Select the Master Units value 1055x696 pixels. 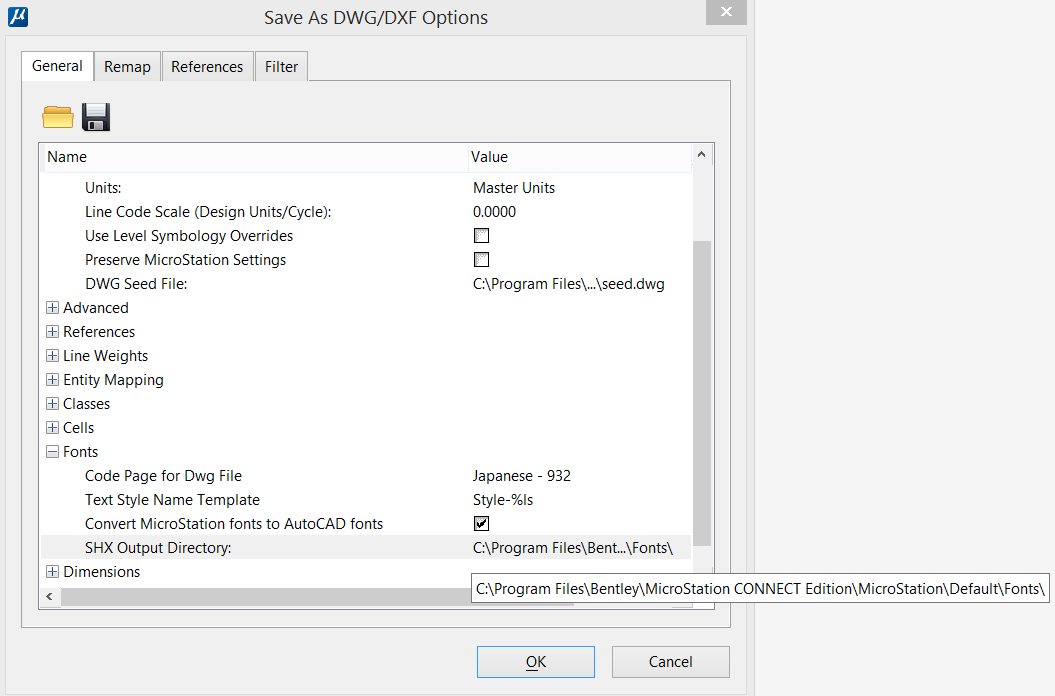click(x=514, y=188)
